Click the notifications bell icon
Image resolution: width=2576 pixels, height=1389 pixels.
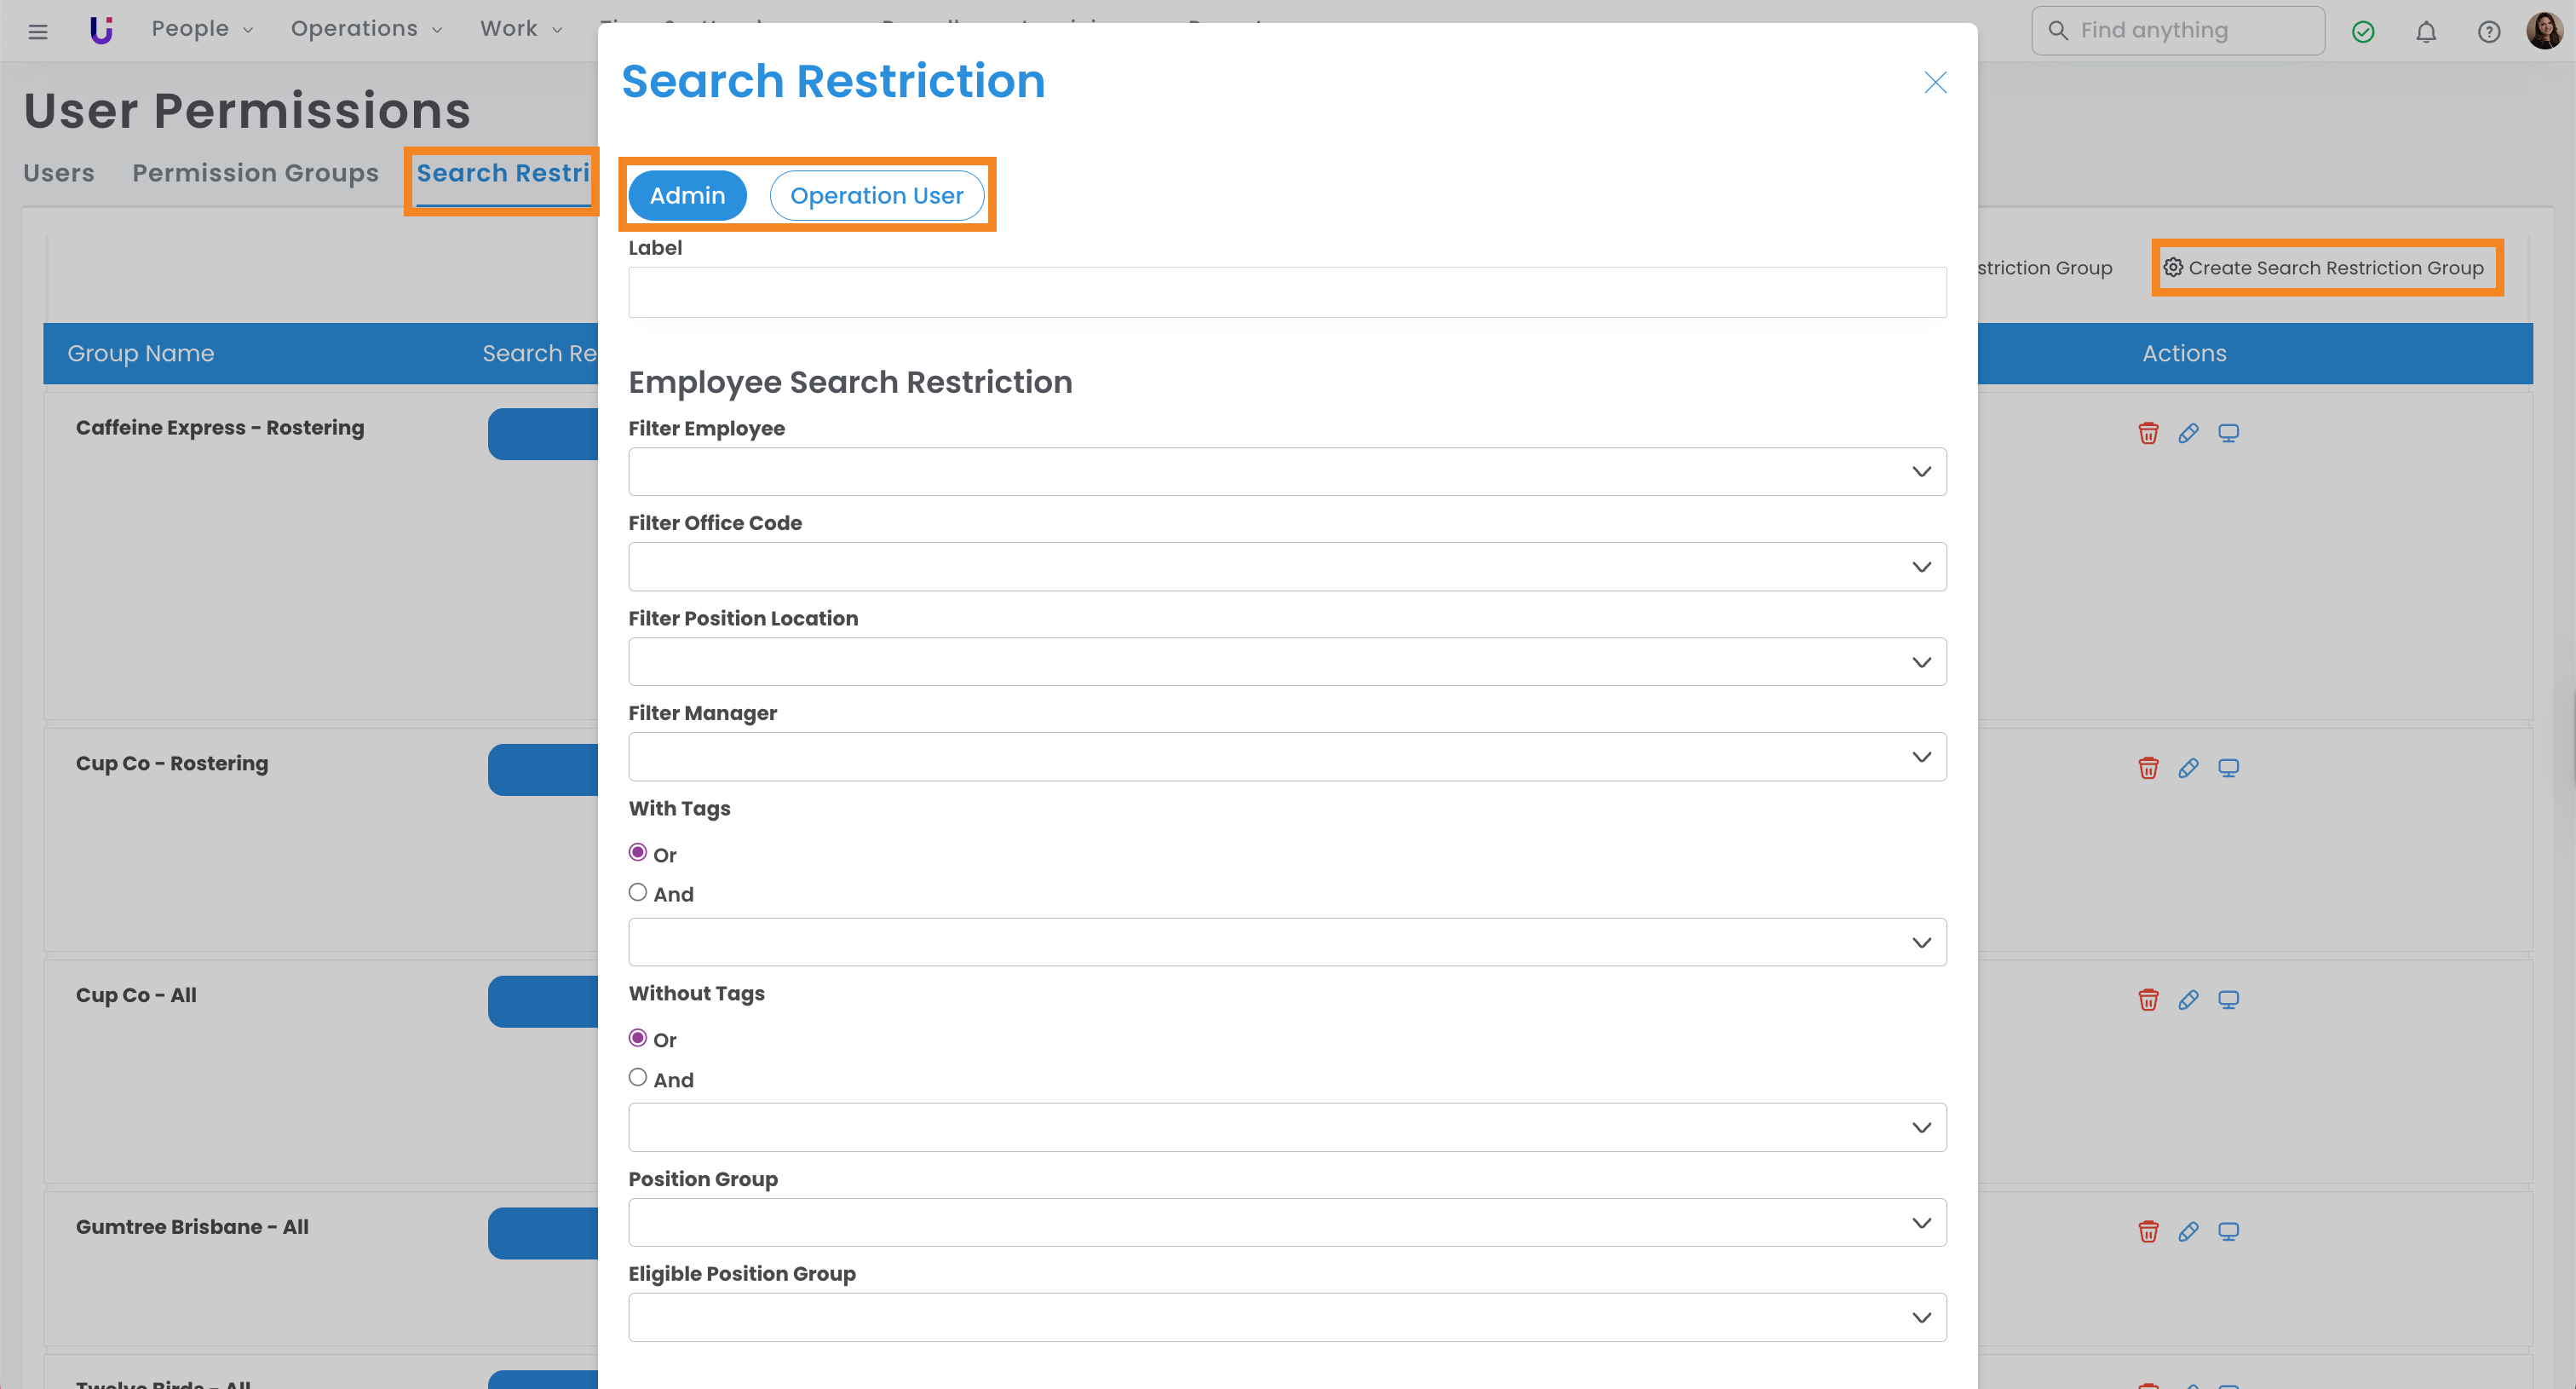(x=2425, y=32)
